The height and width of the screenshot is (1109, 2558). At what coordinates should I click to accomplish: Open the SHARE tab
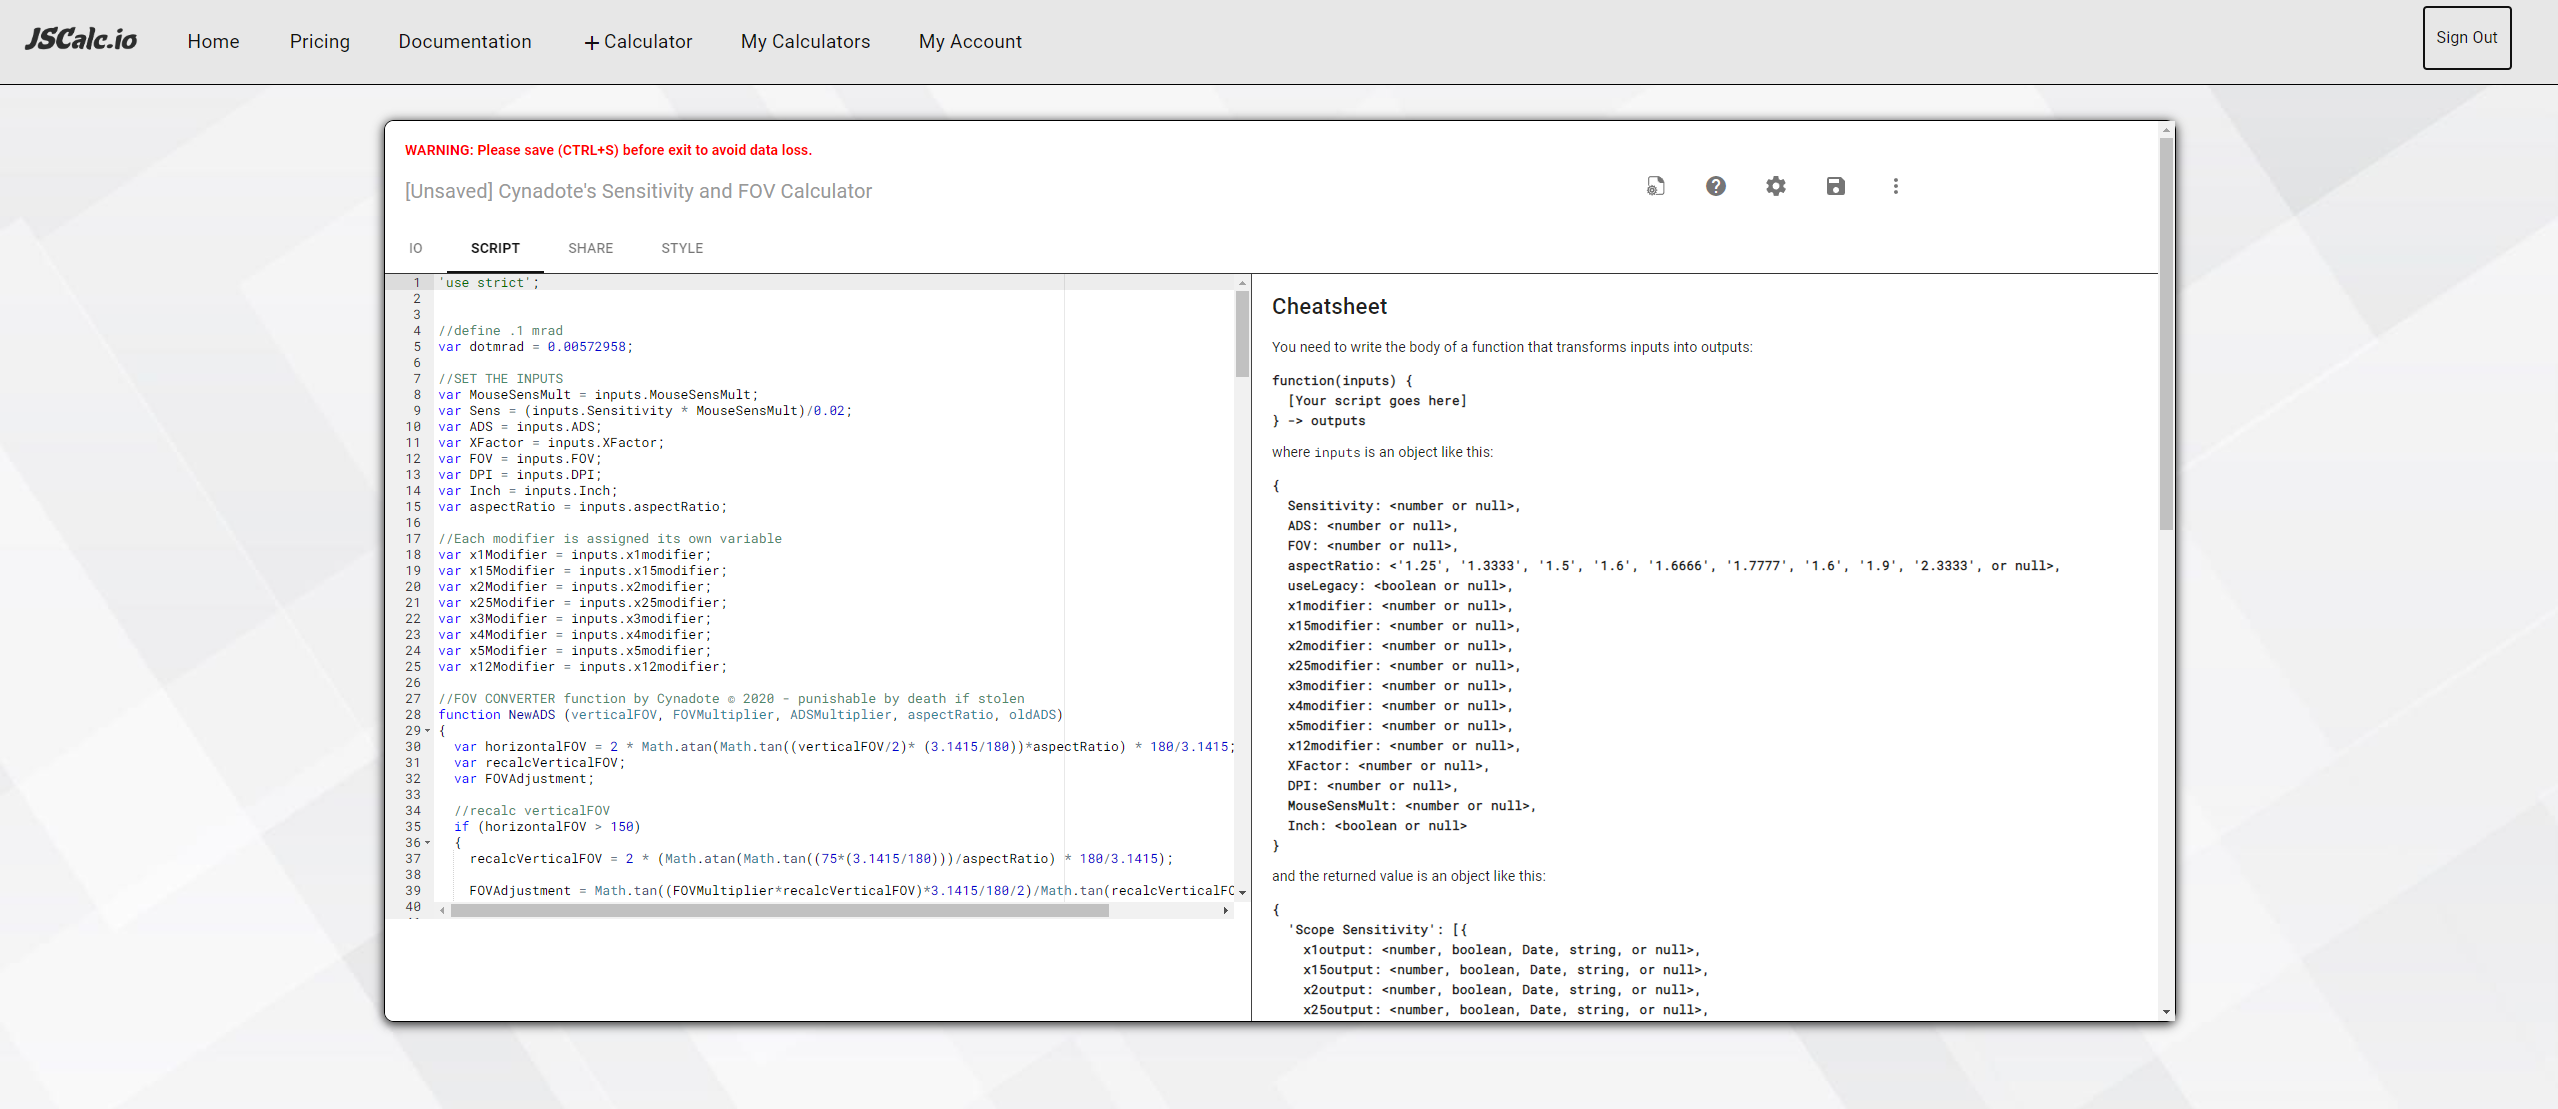coord(591,248)
